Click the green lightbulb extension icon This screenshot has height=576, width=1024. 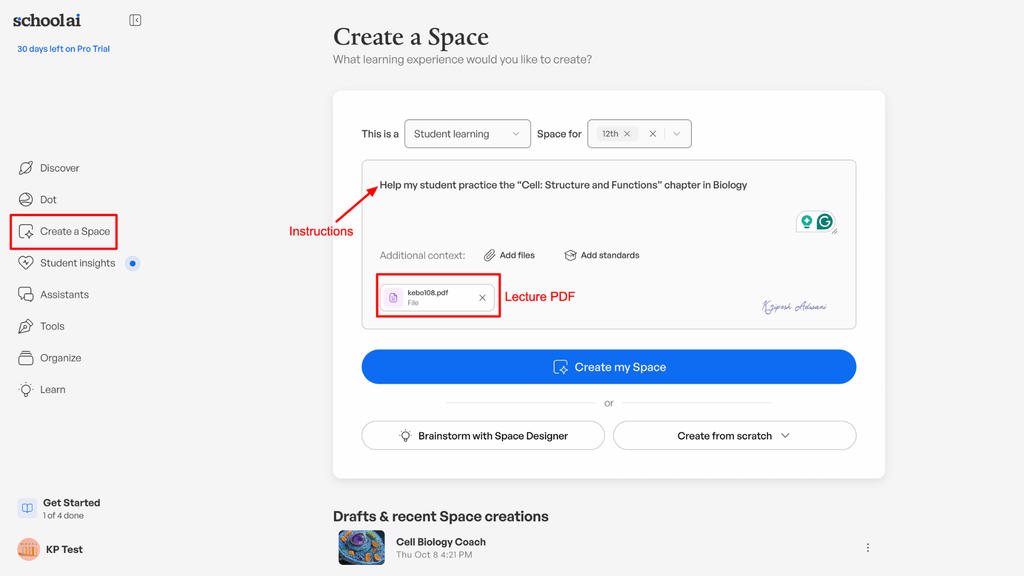(x=807, y=221)
